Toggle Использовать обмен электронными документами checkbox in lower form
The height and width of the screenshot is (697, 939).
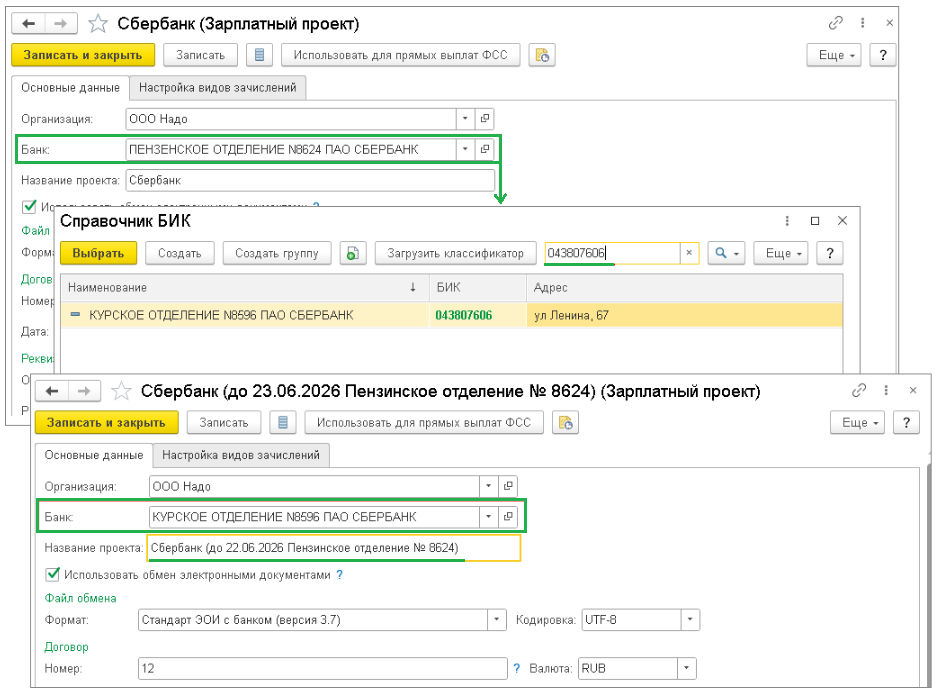tap(52, 574)
